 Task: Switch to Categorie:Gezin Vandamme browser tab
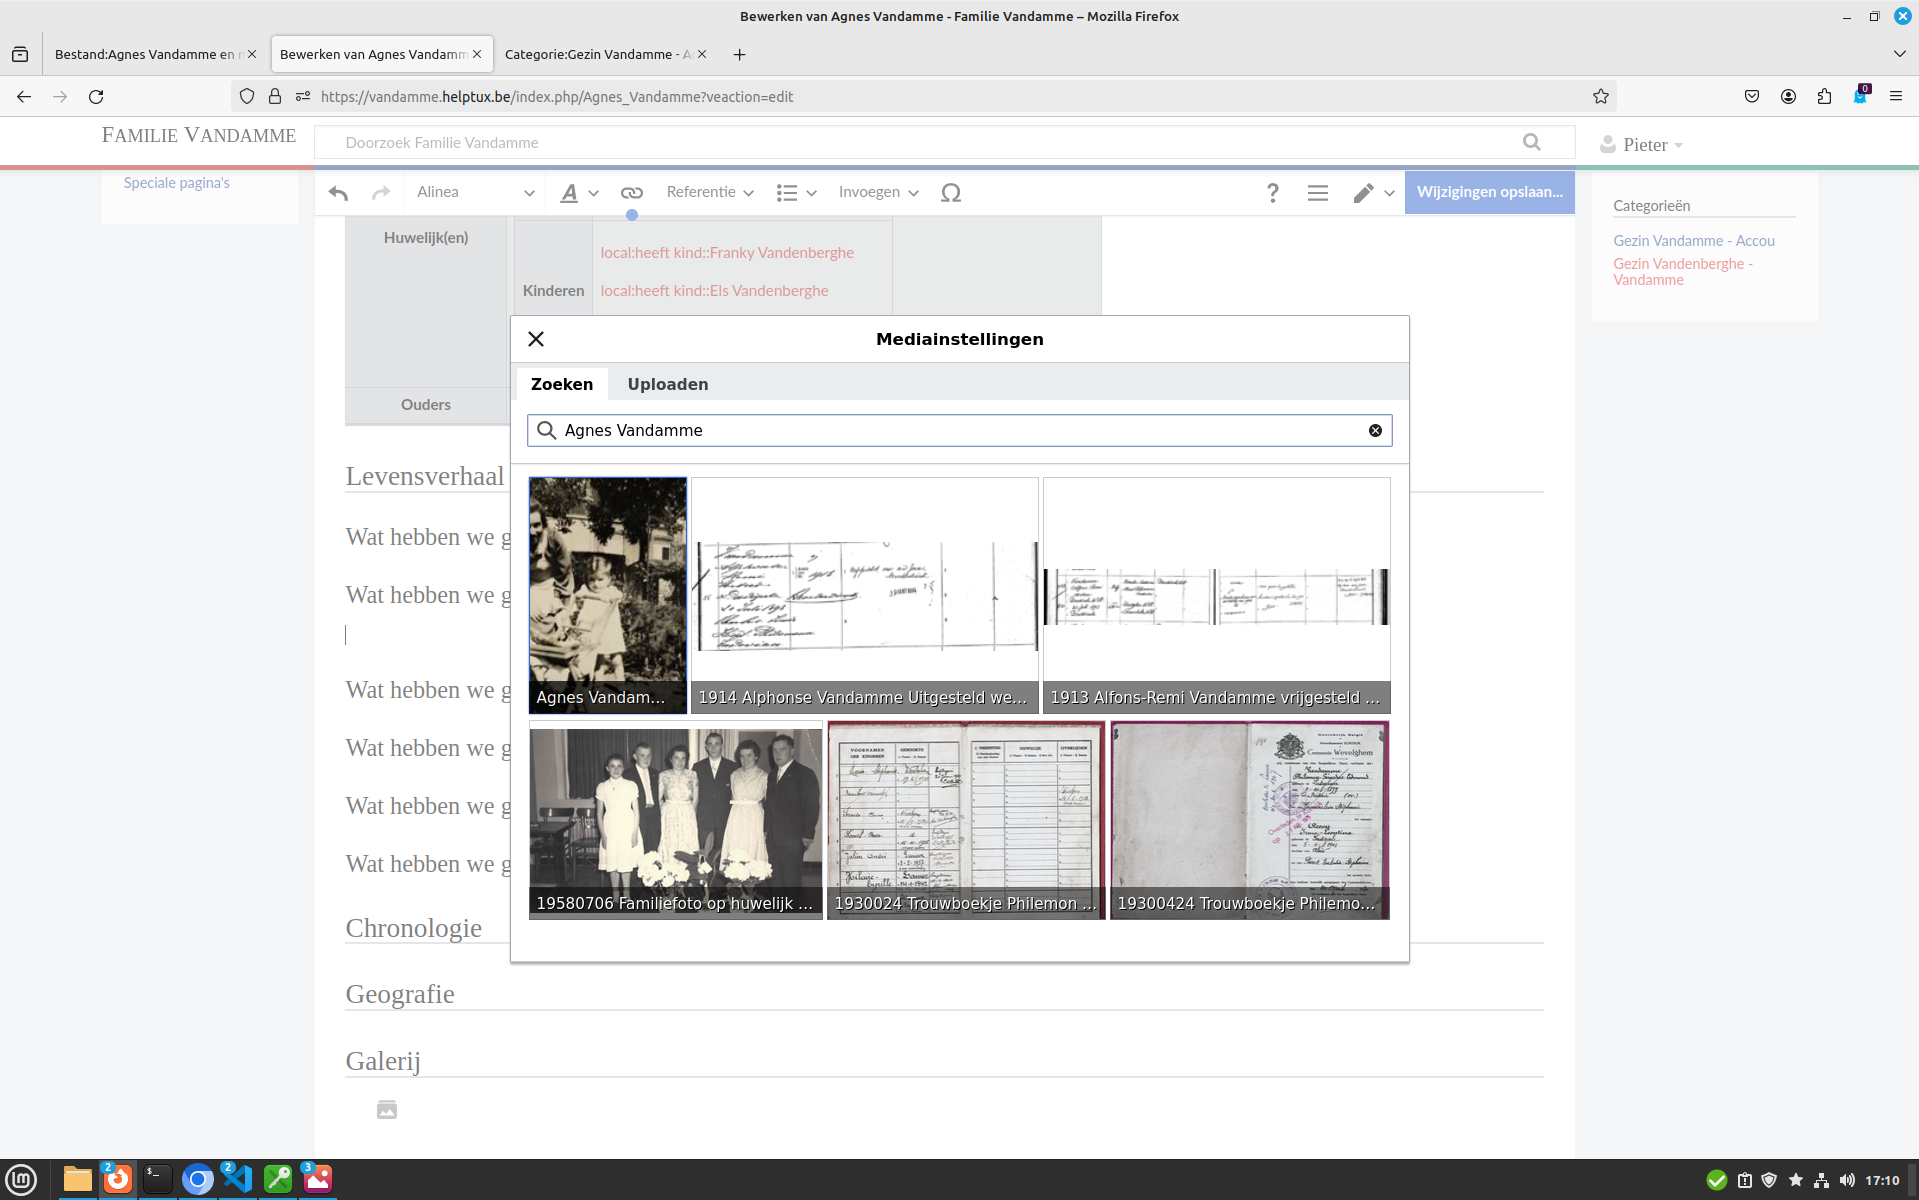click(x=596, y=54)
